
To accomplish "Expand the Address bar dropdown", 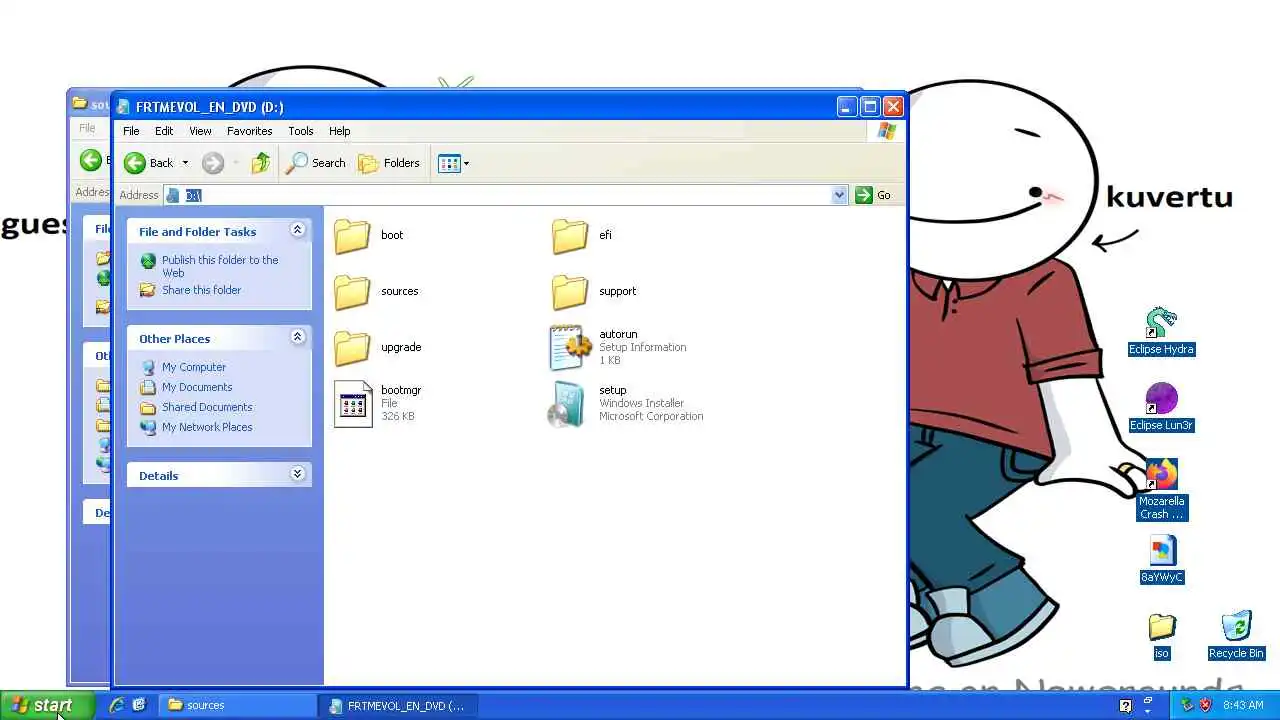I will [839, 195].
